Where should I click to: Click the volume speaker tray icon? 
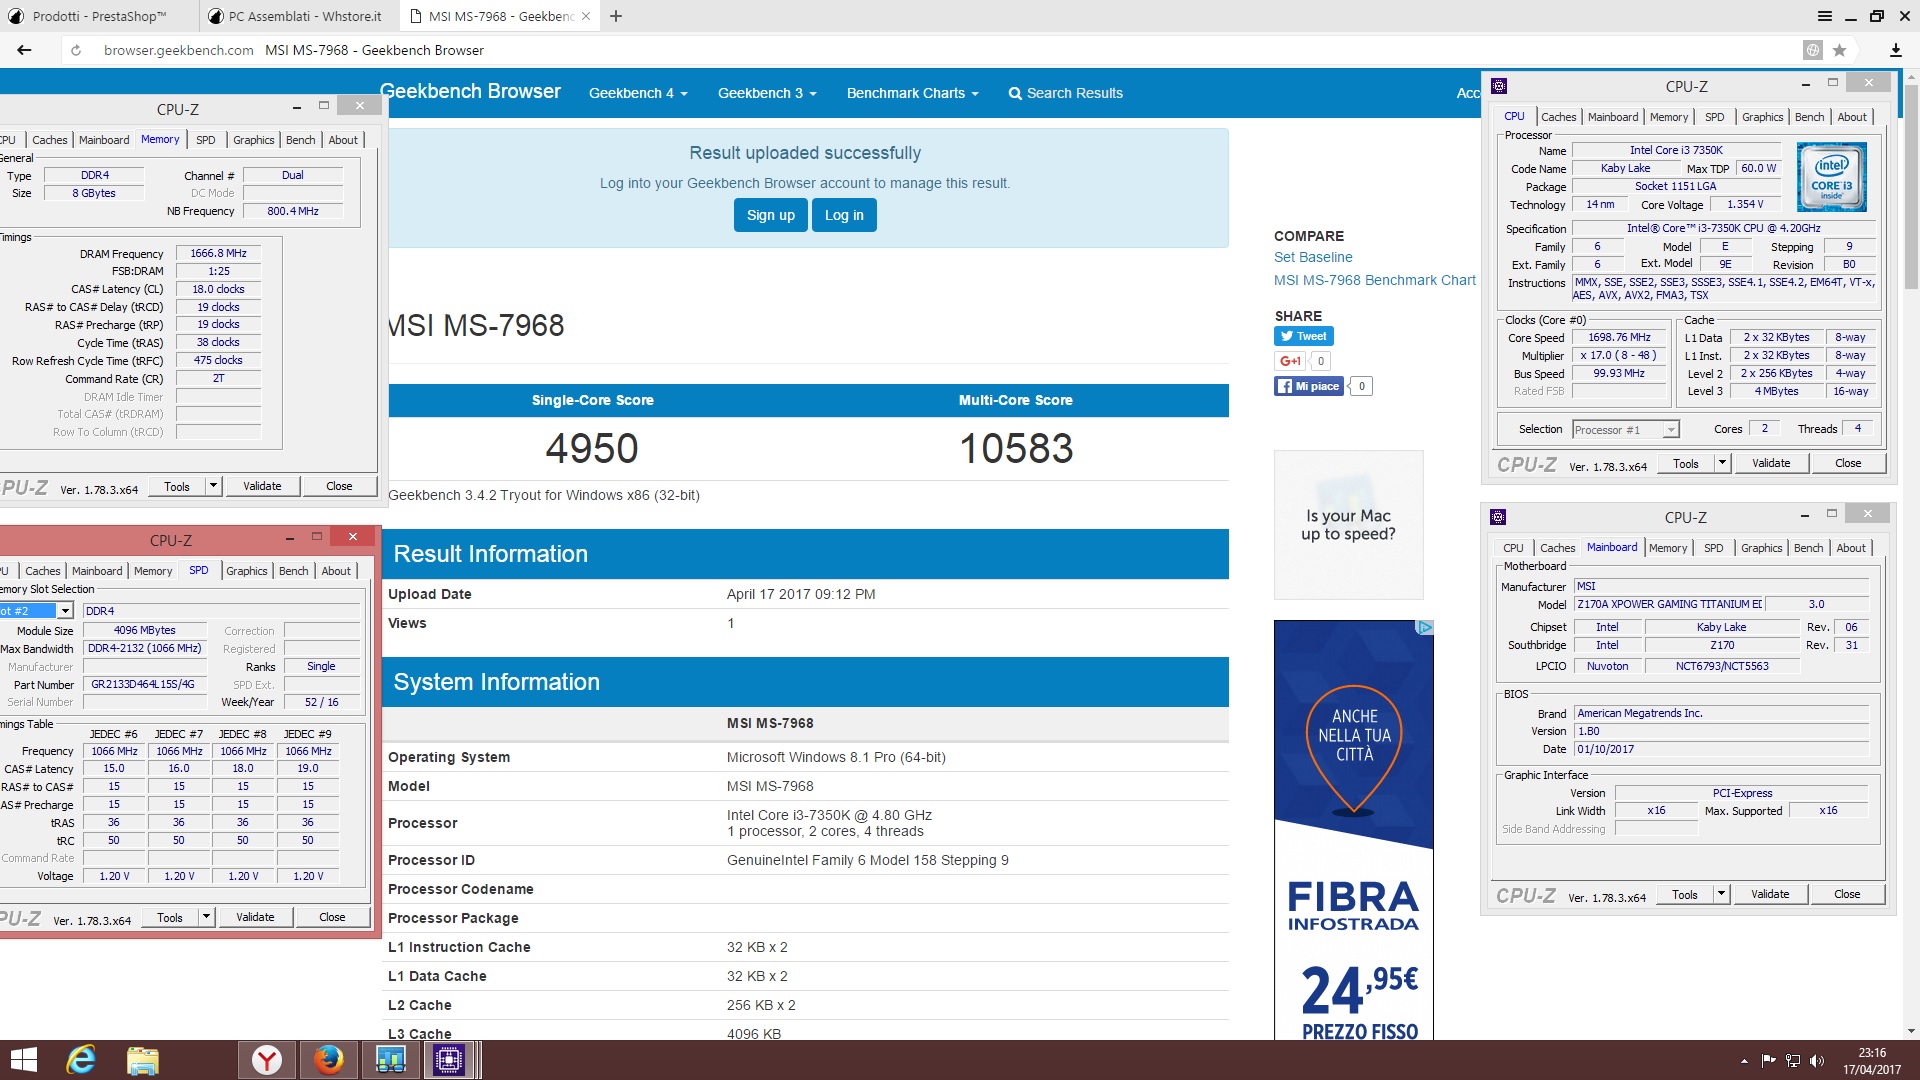coord(1817,1061)
